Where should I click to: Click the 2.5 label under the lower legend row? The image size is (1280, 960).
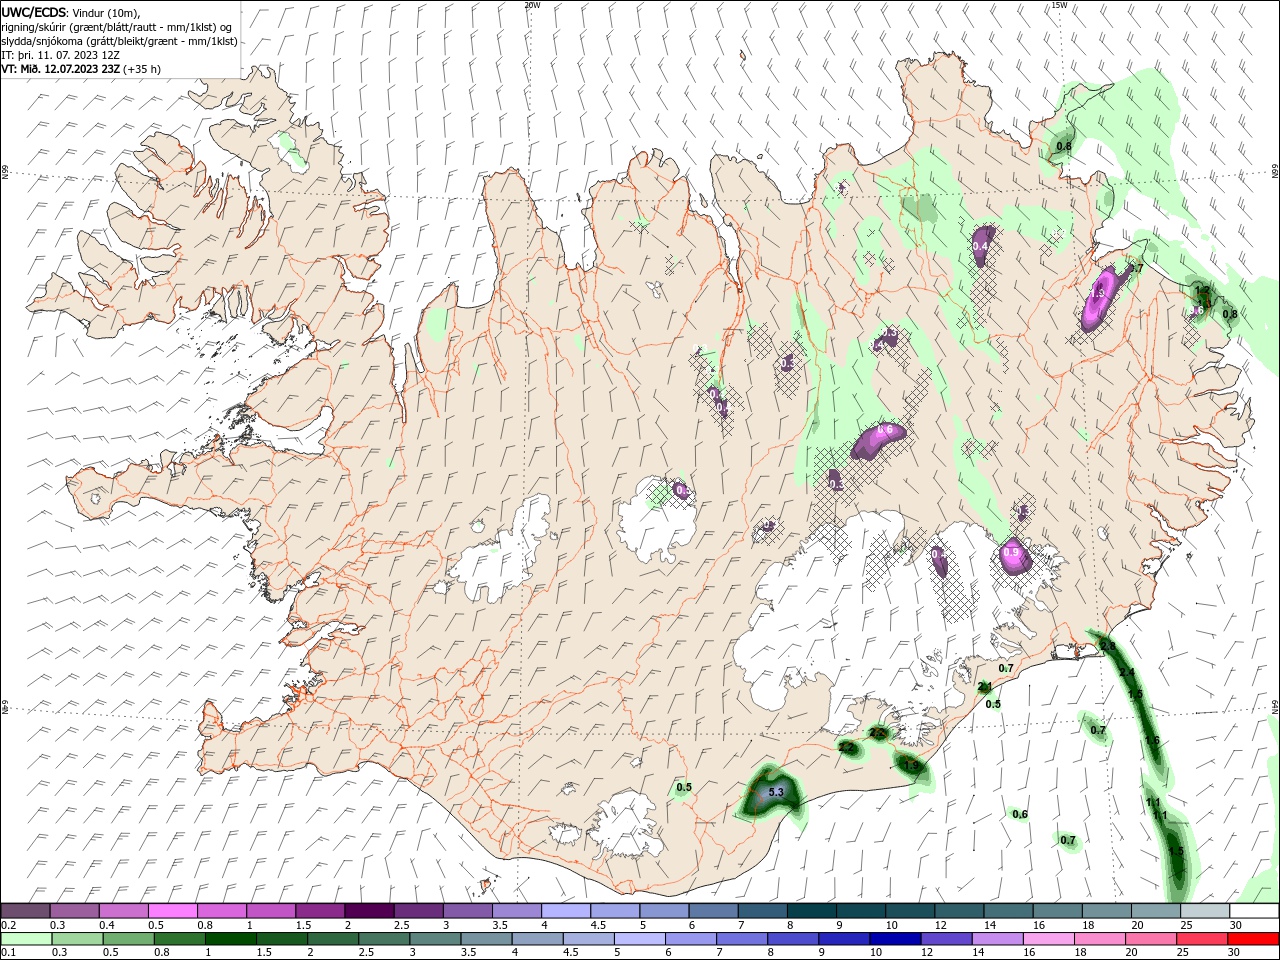pos(365,953)
